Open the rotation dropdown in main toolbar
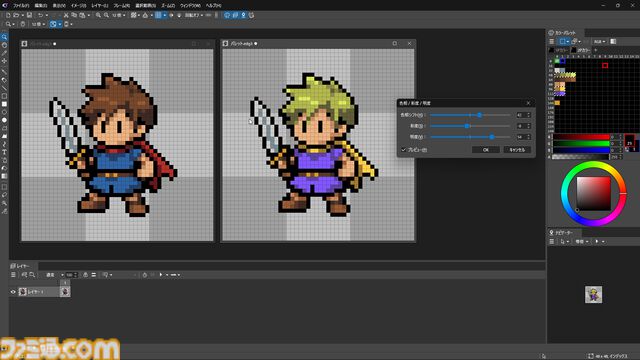Screen dimensions: 640x360 point(194,15)
